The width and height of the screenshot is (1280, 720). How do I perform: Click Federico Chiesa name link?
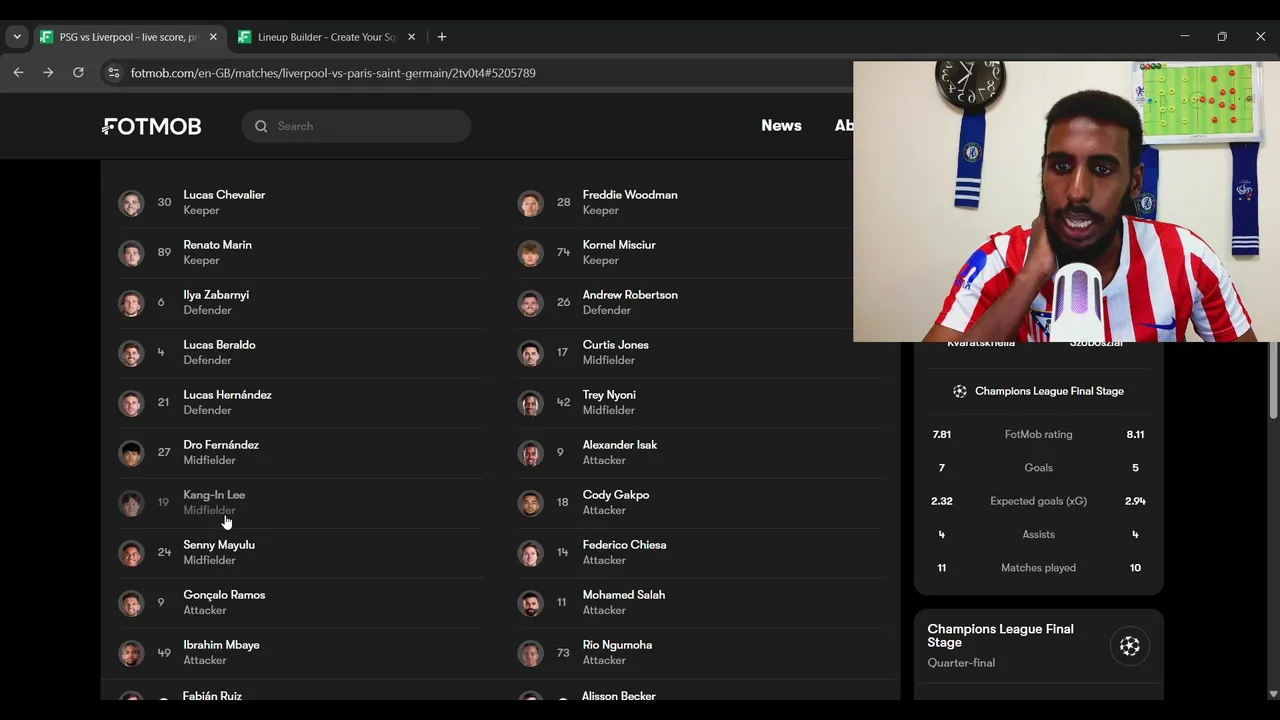click(625, 545)
